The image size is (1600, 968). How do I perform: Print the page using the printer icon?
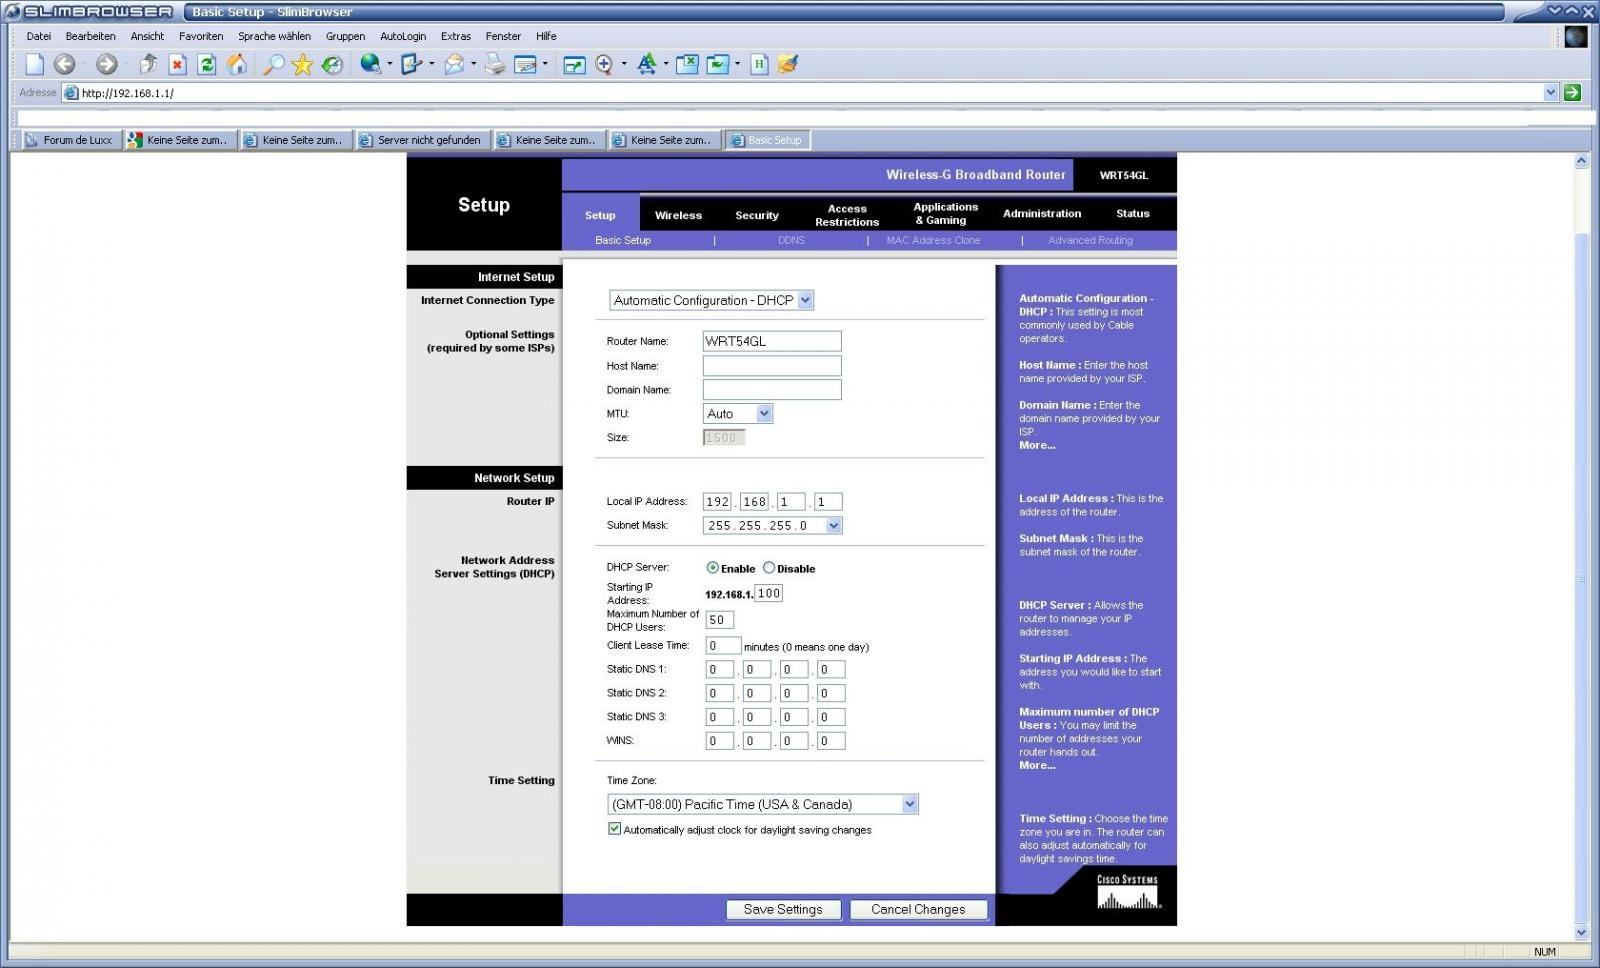495,64
